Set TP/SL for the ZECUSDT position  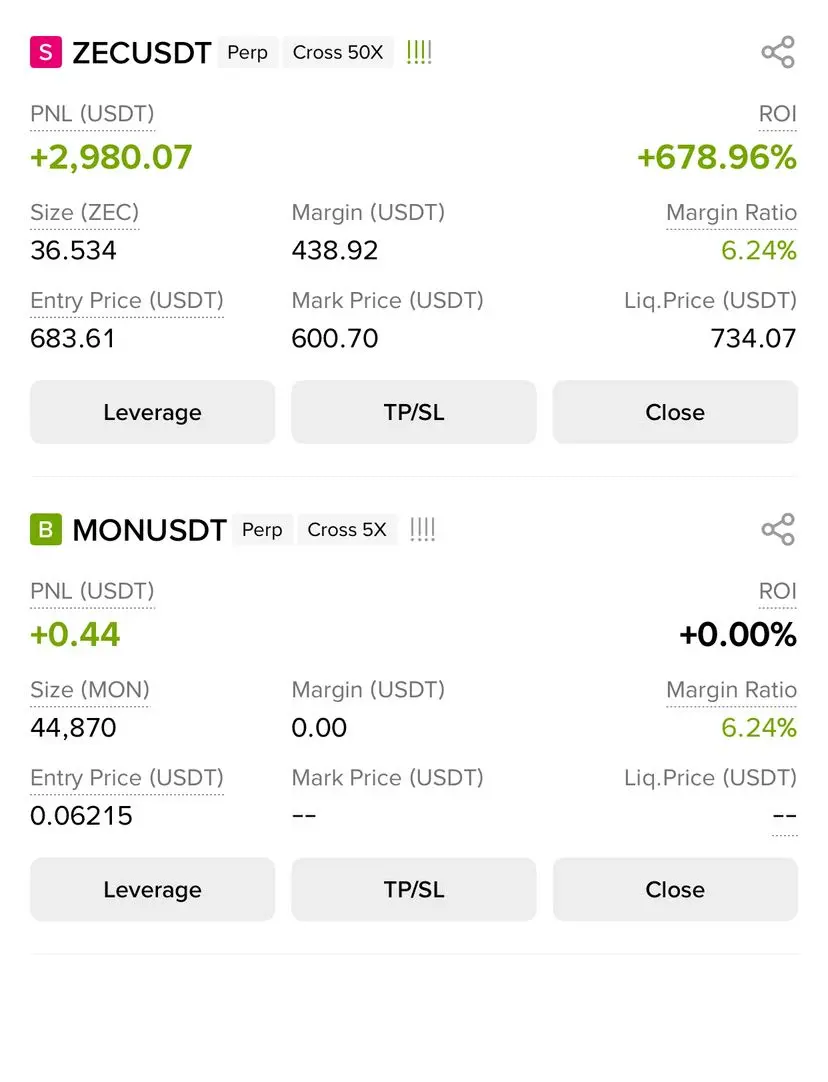tap(414, 412)
